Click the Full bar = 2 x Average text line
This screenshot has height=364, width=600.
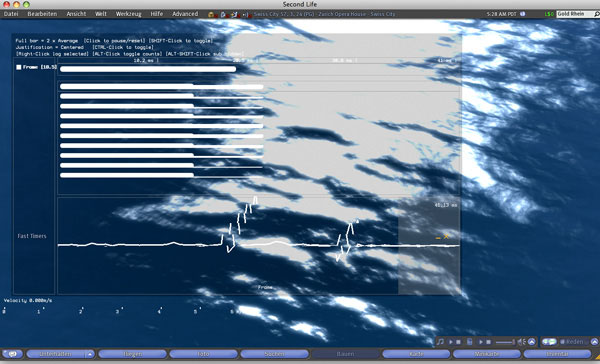point(47,41)
